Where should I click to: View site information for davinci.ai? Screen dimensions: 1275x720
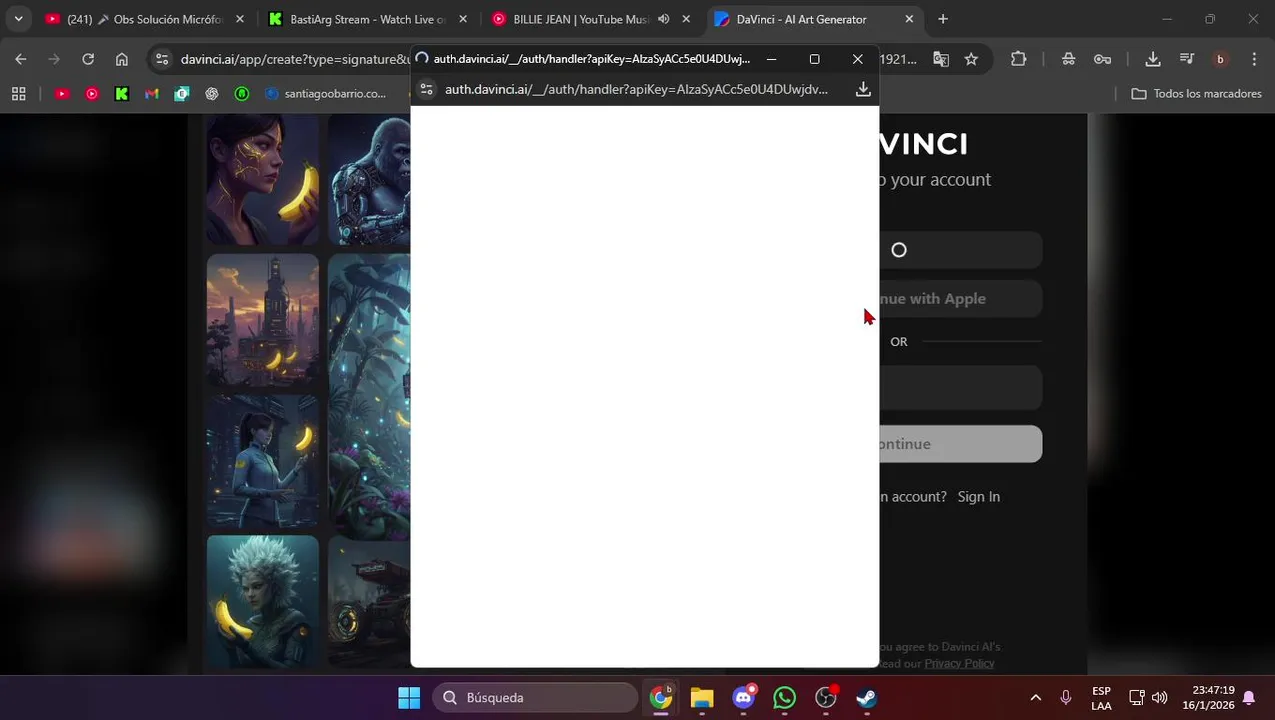162,59
